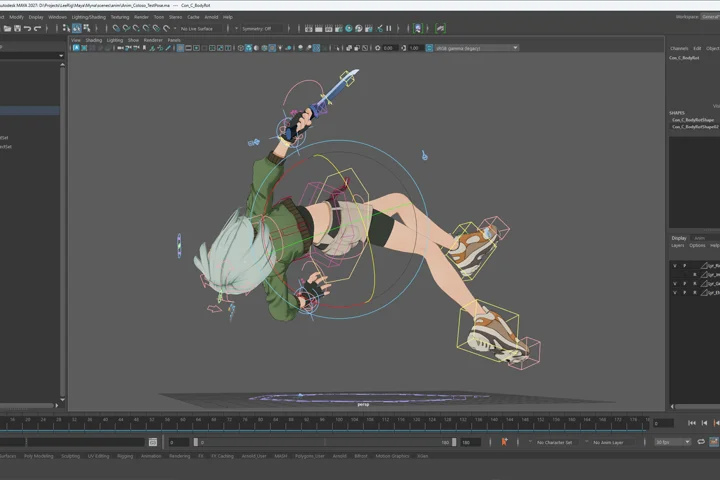Enable the Snap to points magnet icon
This screenshot has width=720, height=480.
pyautogui.click(x=136, y=28)
